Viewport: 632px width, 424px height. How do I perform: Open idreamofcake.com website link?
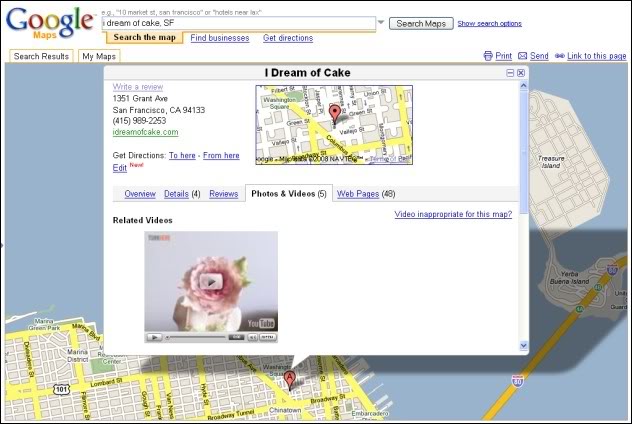point(146,132)
